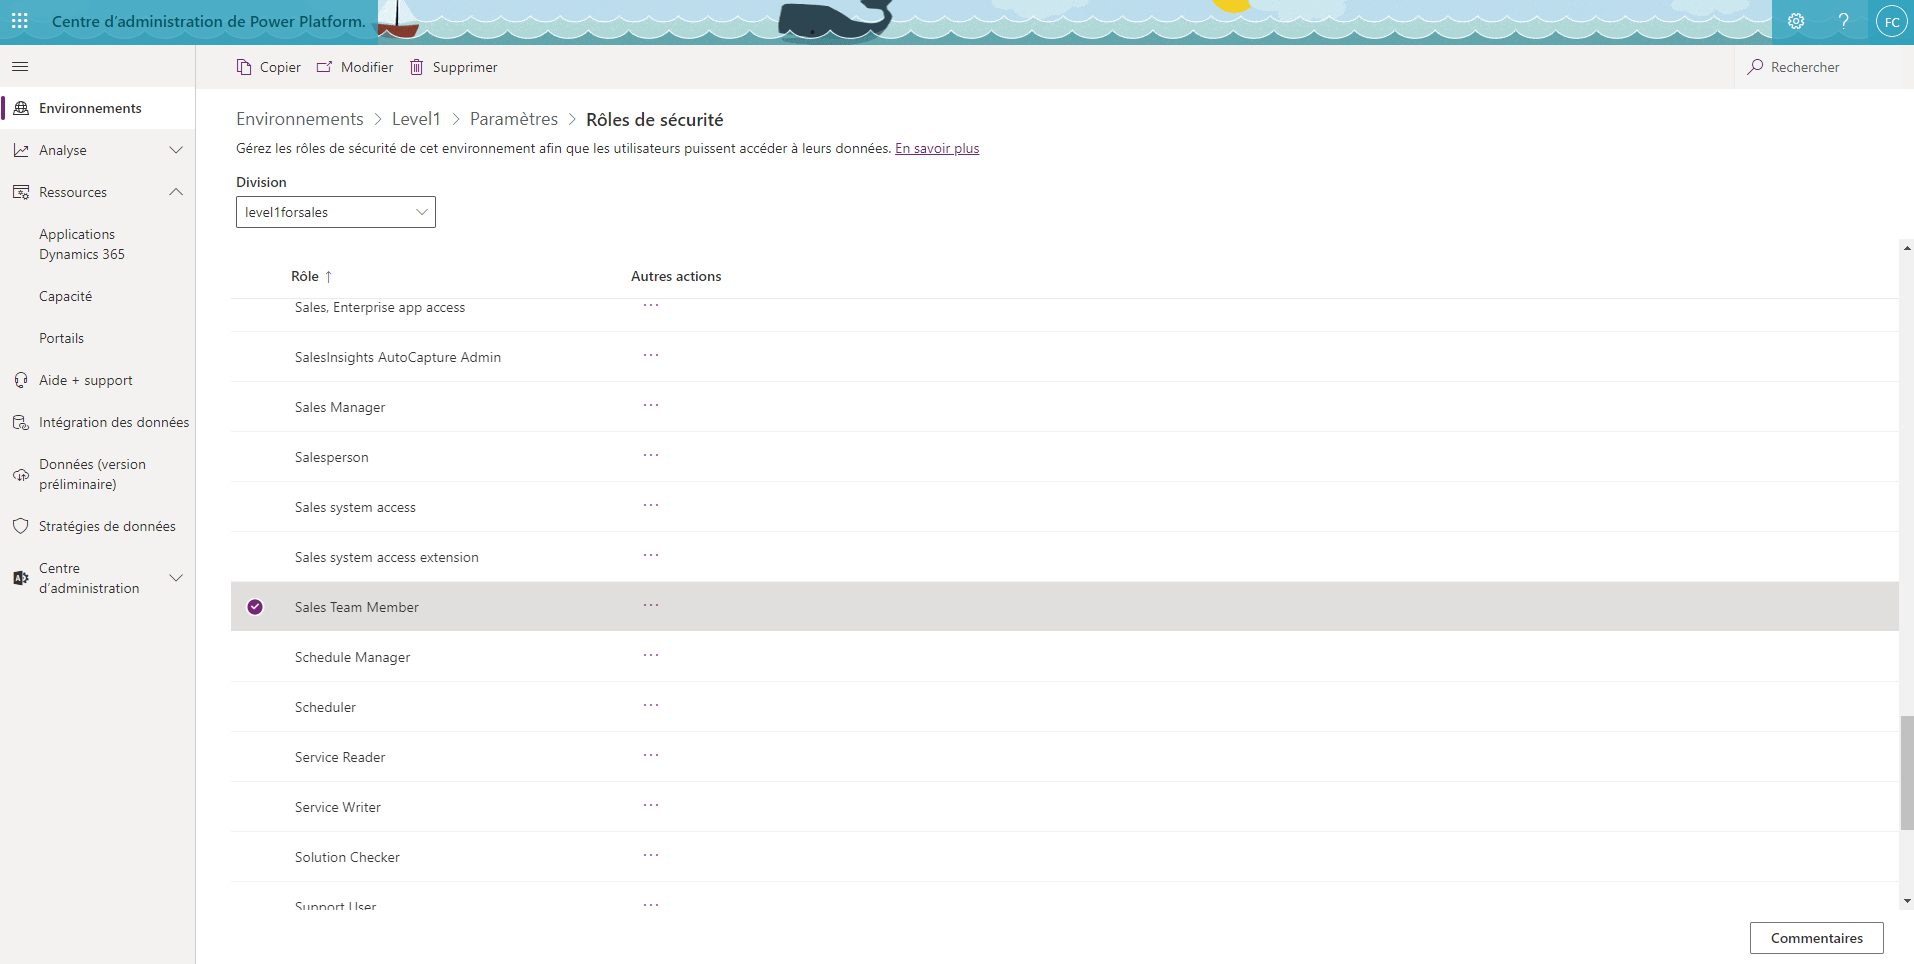The width and height of the screenshot is (1914, 964).
Task: Open more actions for Service Writer
Action: pyautogui.click(x=651, y=805)
